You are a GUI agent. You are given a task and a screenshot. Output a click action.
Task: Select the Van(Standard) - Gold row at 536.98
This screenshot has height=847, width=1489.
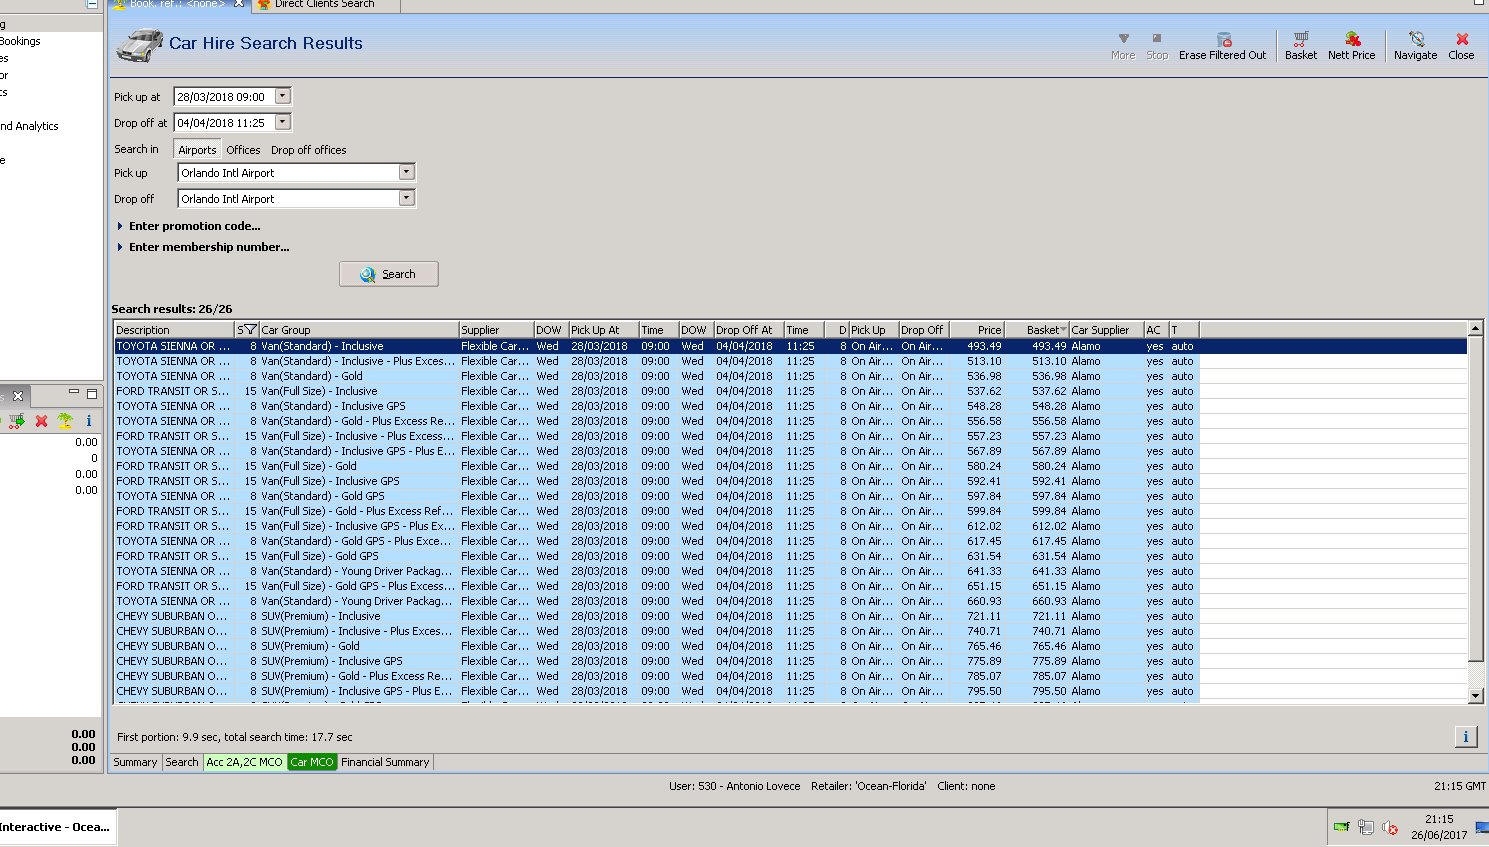(790, 376)
